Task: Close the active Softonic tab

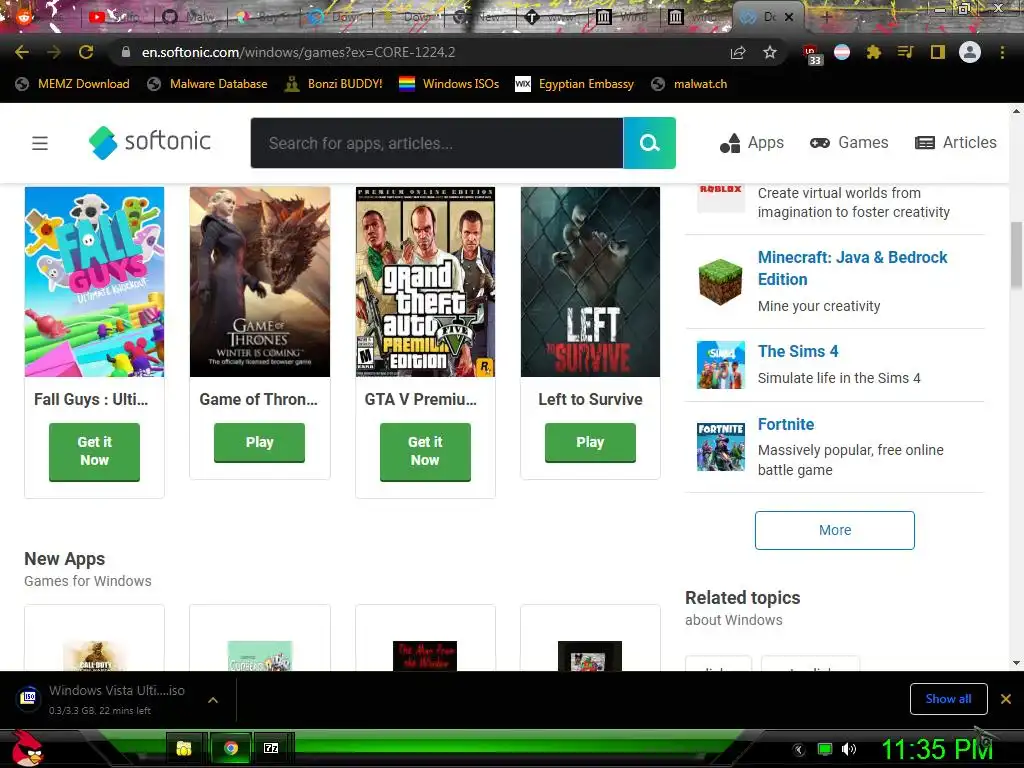Action: click(789, 17)
